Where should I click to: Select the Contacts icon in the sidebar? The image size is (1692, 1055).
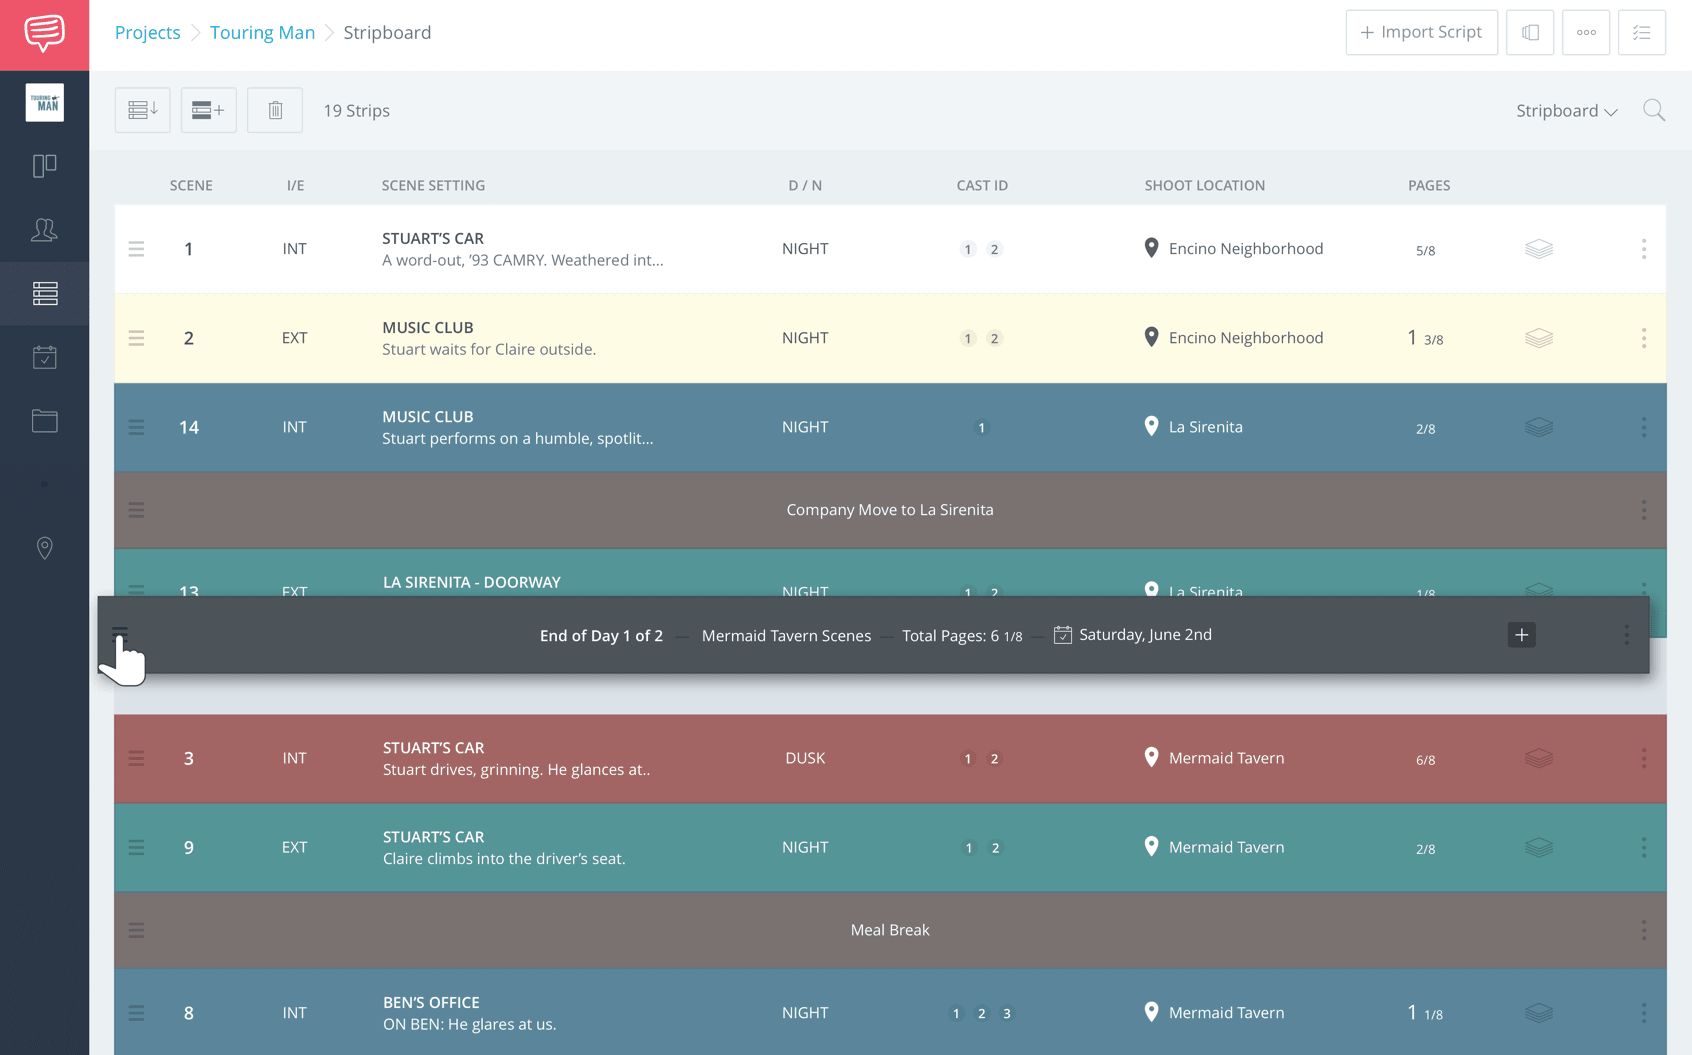(44, 230)
